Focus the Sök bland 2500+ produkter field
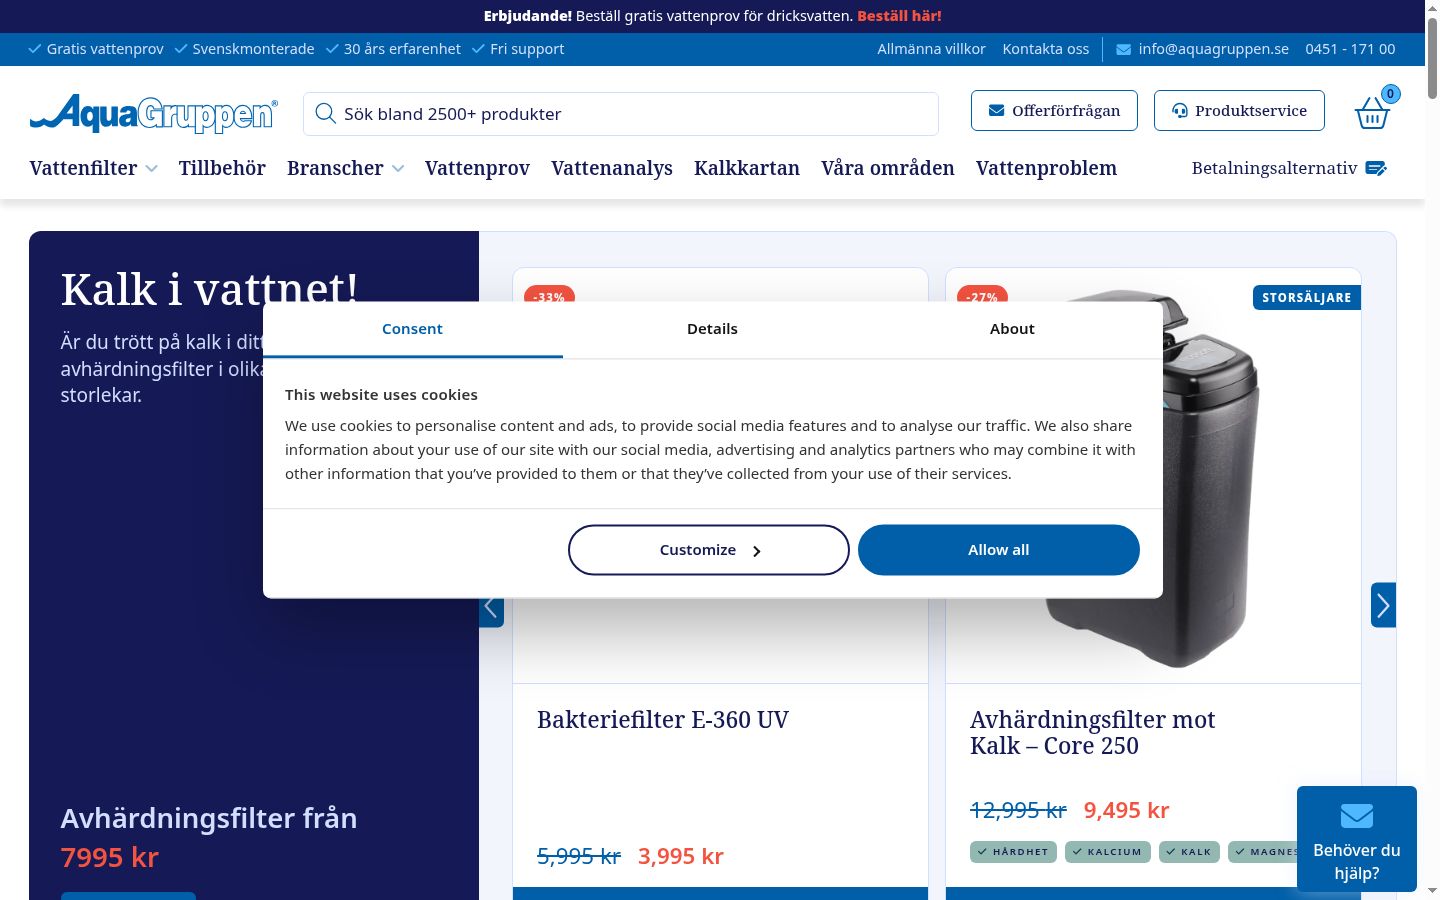The width and height of the screenshot is (1440, 900). click(x=621, y=114)
